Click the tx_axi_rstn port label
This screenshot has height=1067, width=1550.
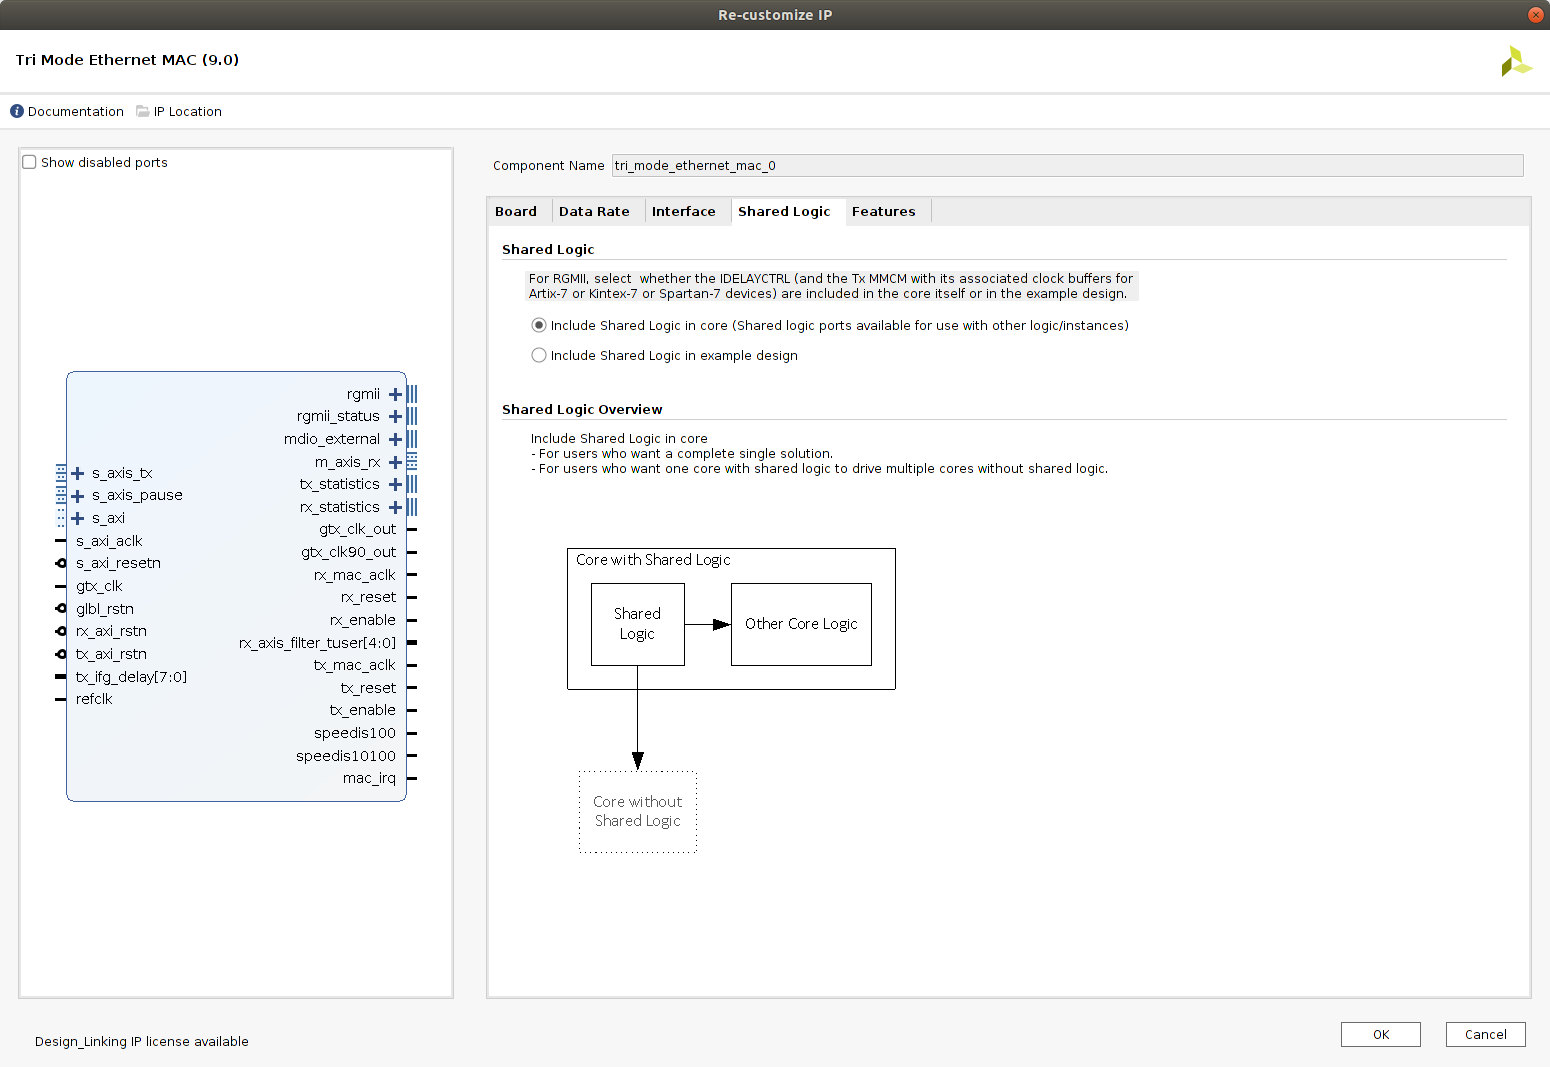point(111,654)
